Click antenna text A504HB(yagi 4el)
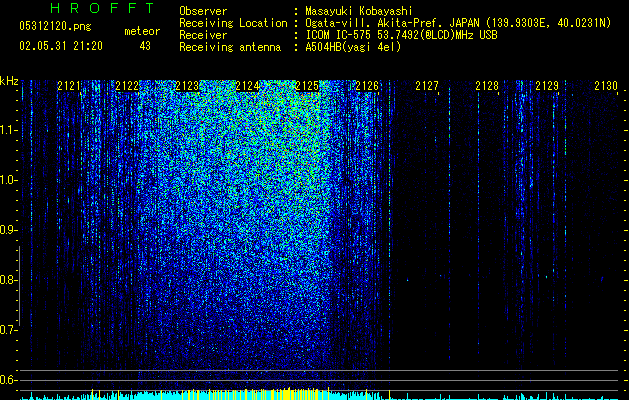629x400 pixels. point(353,47)
